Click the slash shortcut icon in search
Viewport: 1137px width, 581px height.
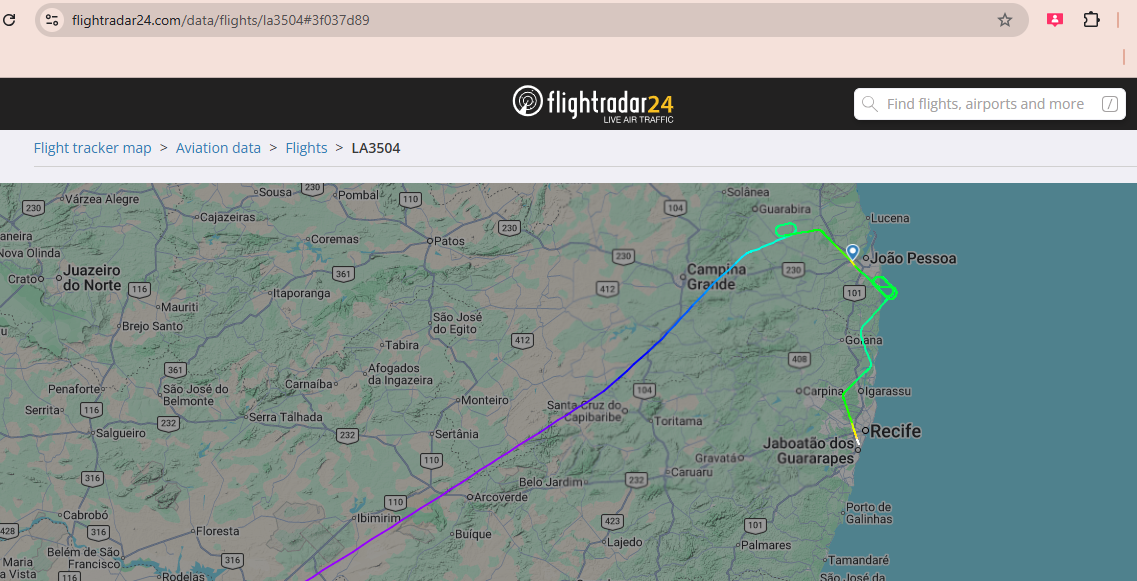[x=1109, y=104]
